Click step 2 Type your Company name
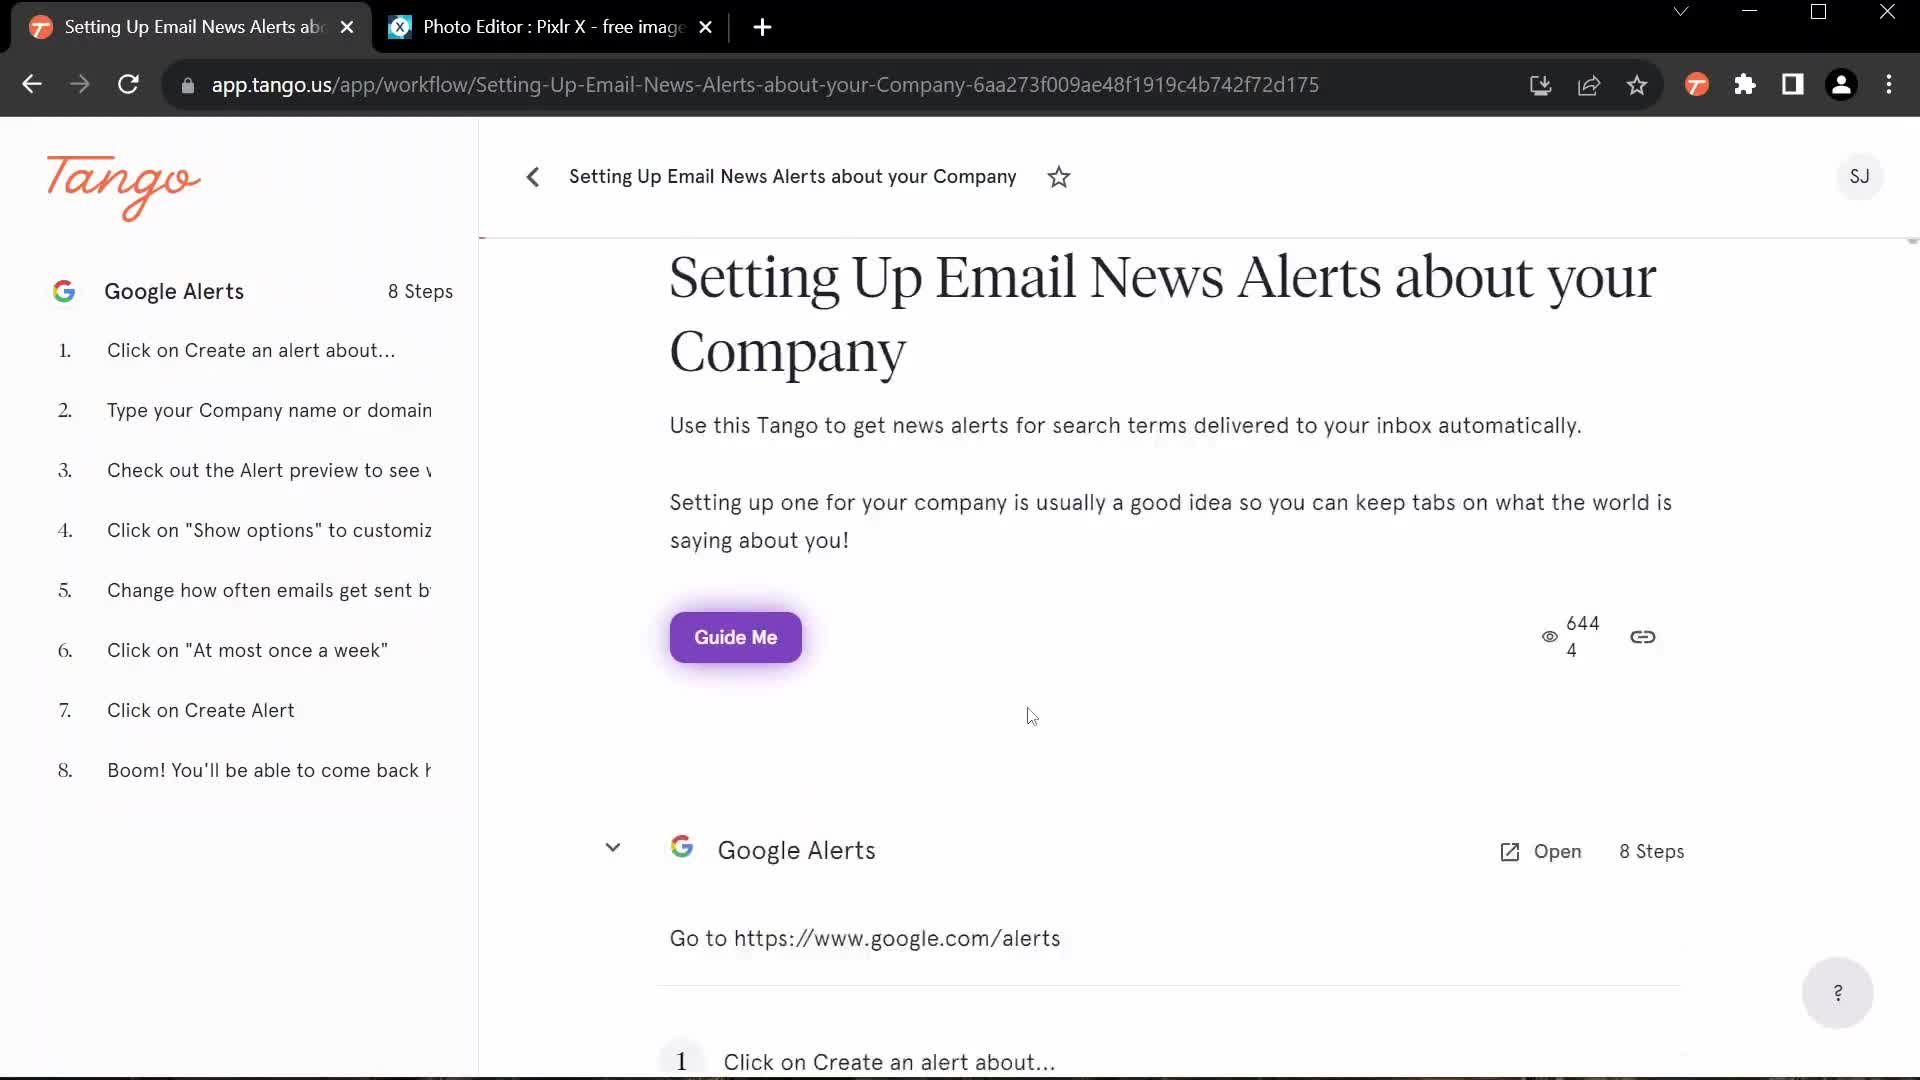Image resolution: width=1920 pixels, height=1080 pixels. point(269,410)
